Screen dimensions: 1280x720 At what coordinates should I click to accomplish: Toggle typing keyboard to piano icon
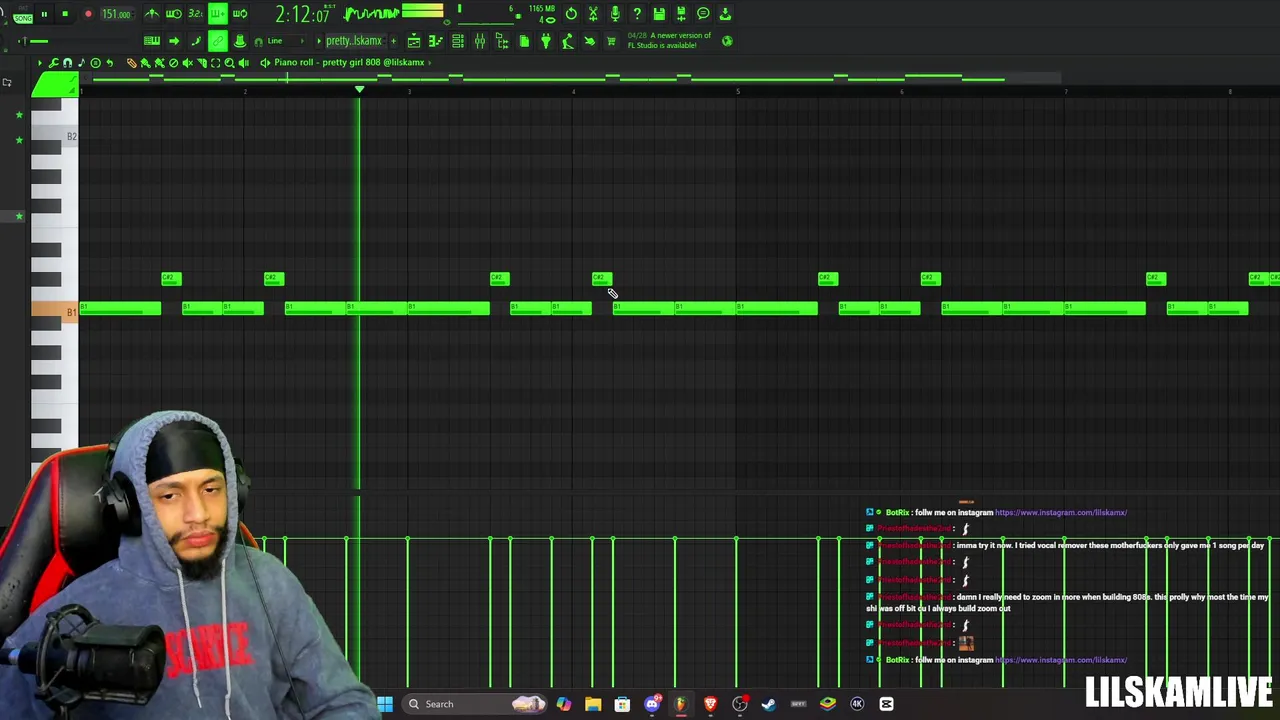point(151,41)
